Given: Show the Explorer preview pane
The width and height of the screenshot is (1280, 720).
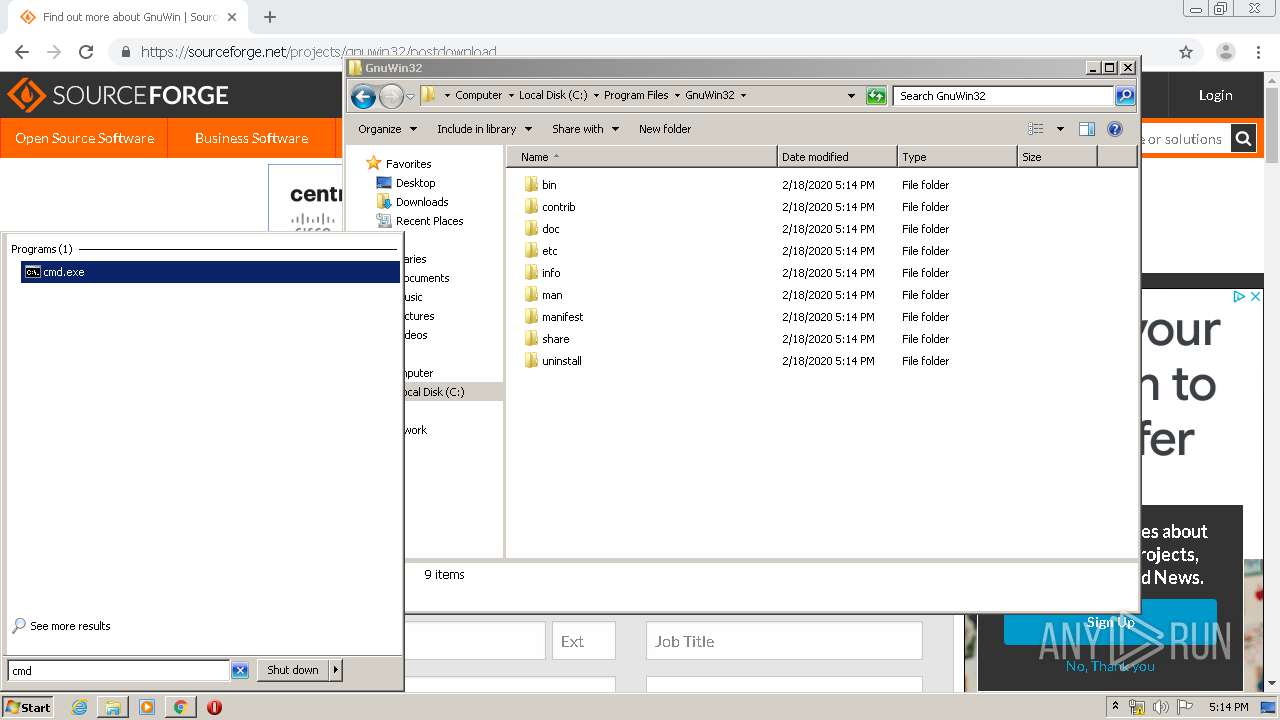Looking at the screenshot, I should [x=1087, y=129].
